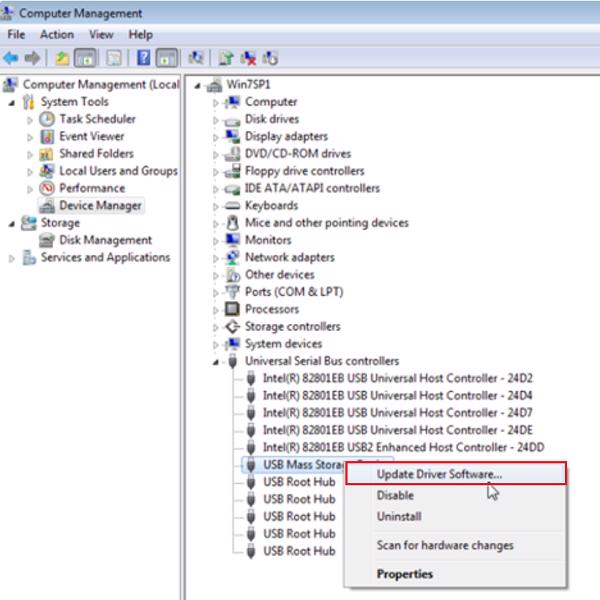Choose Scan for hardware changes

[445, 545]
